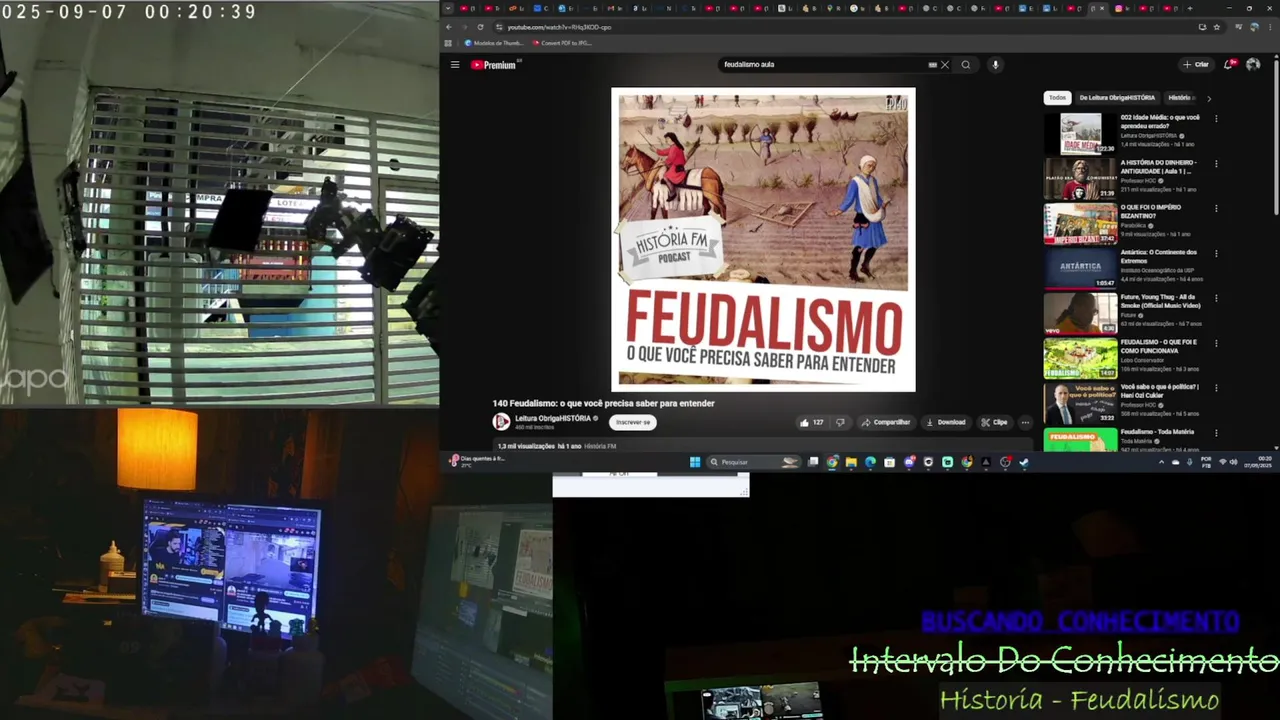Screen dimensions: 1280x720
Task: Click the browser address bar URL
Action: pos(559,27)
